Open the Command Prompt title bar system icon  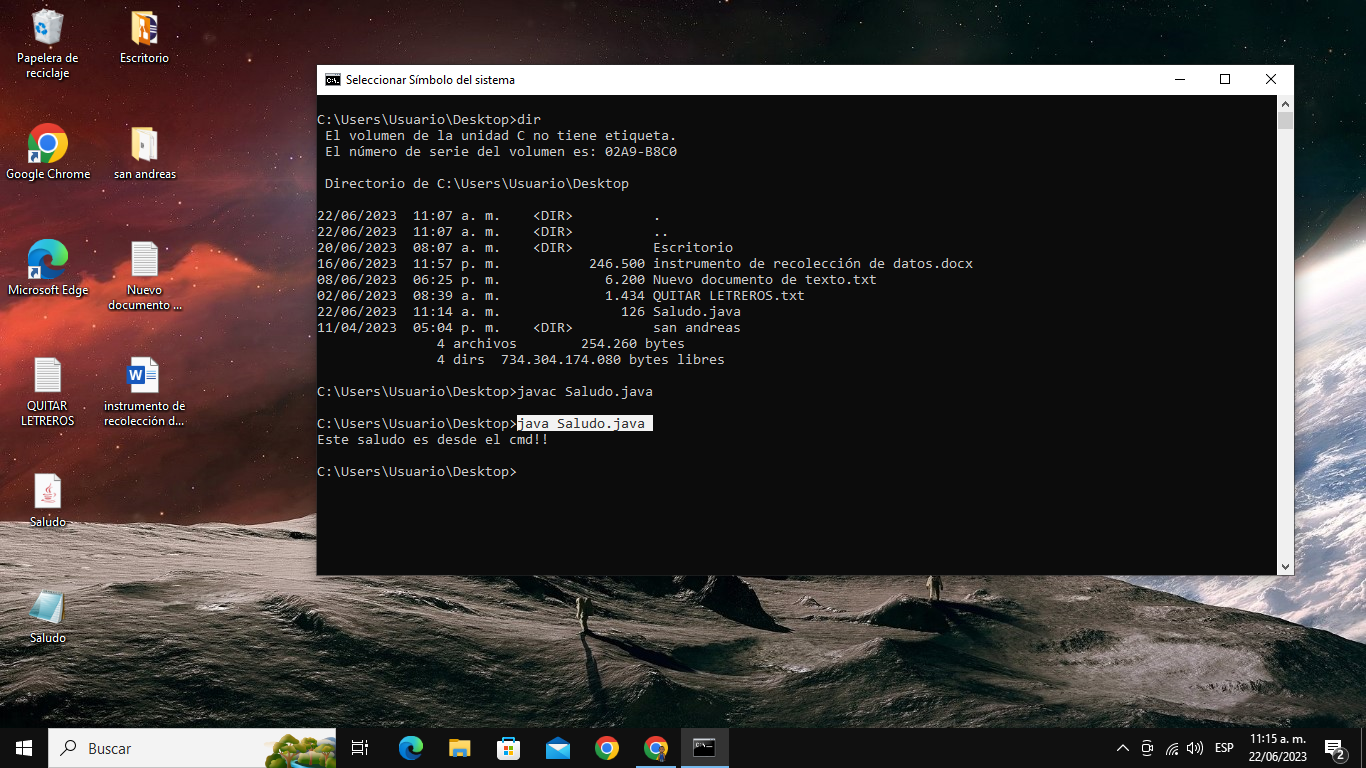point(332,80)
